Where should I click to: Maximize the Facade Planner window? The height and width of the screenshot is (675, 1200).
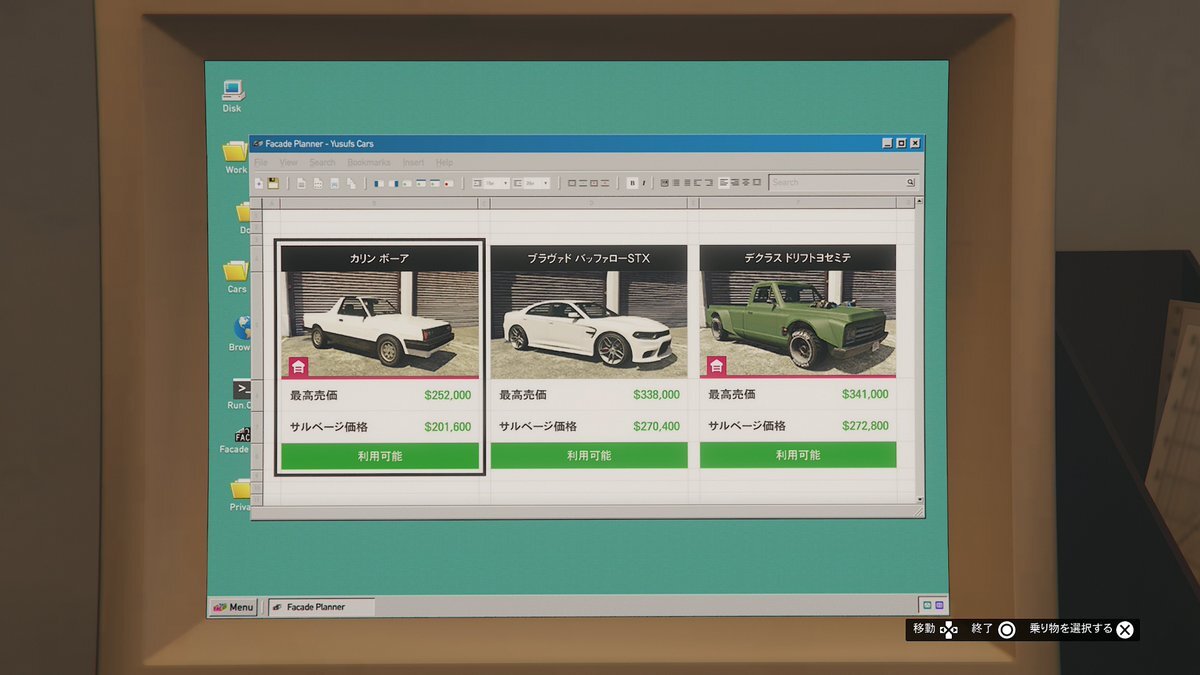point(901,143)
